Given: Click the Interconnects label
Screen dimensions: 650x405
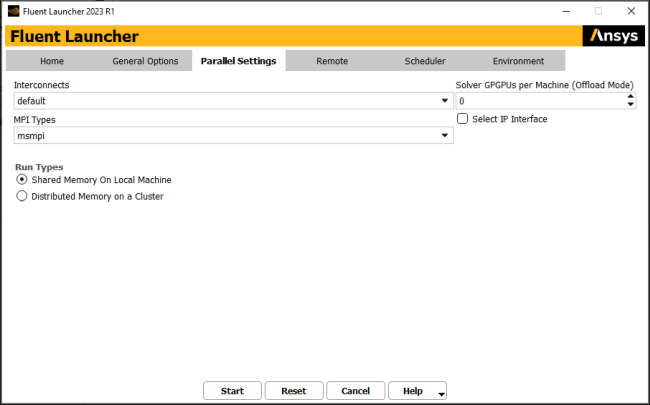Looking at the screenshot, I should point(41,85).
